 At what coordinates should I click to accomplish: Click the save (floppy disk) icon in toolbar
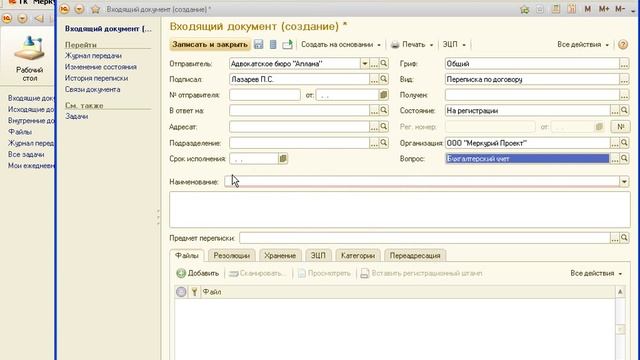[x=258, y=44]
